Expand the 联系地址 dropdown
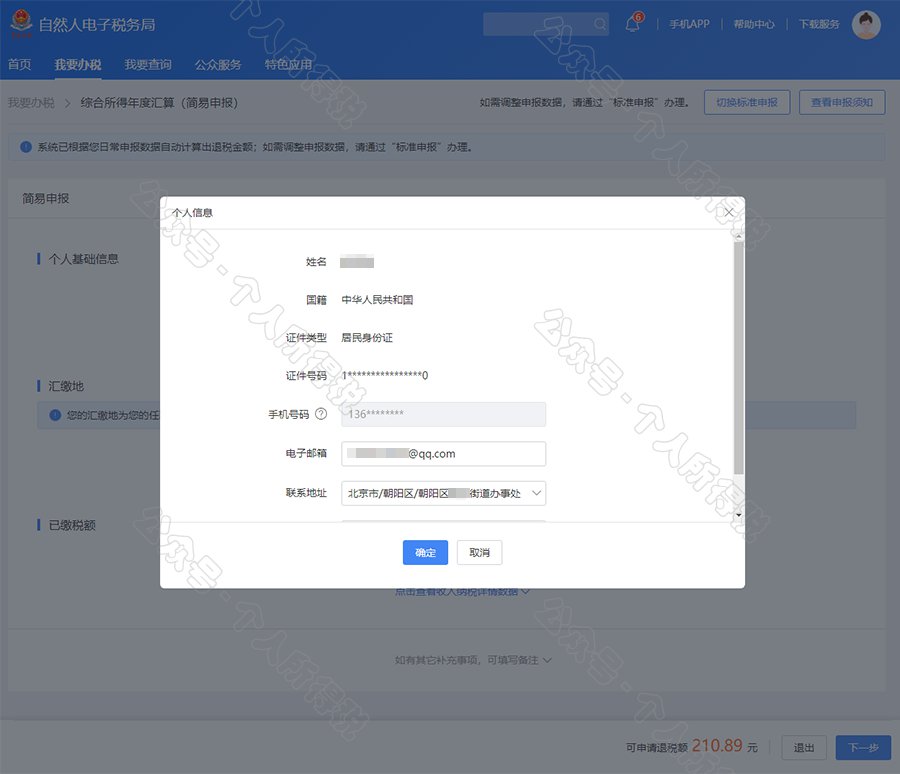The height and width of the screenshot is (774, 900). (x=536, y=493)
